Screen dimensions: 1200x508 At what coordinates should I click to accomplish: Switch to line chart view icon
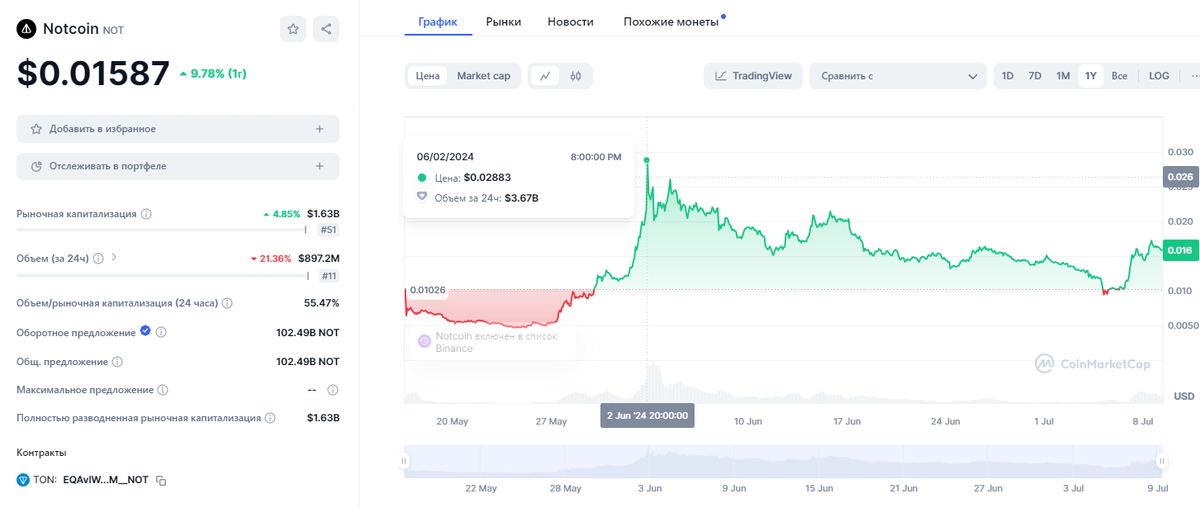point(545,76)
